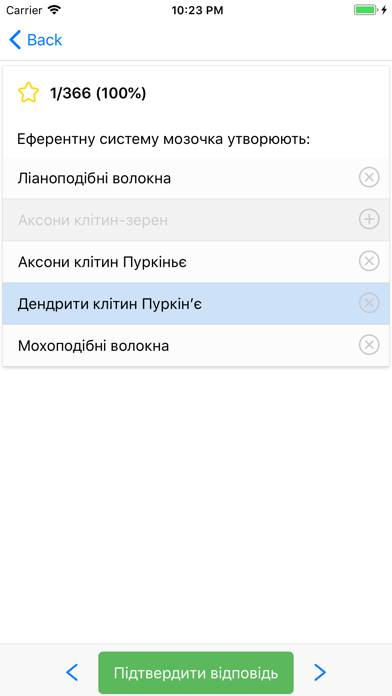Tap the question text Еферентну систему мозочка
The image size is (392, 696).
[x=121, y=139]
